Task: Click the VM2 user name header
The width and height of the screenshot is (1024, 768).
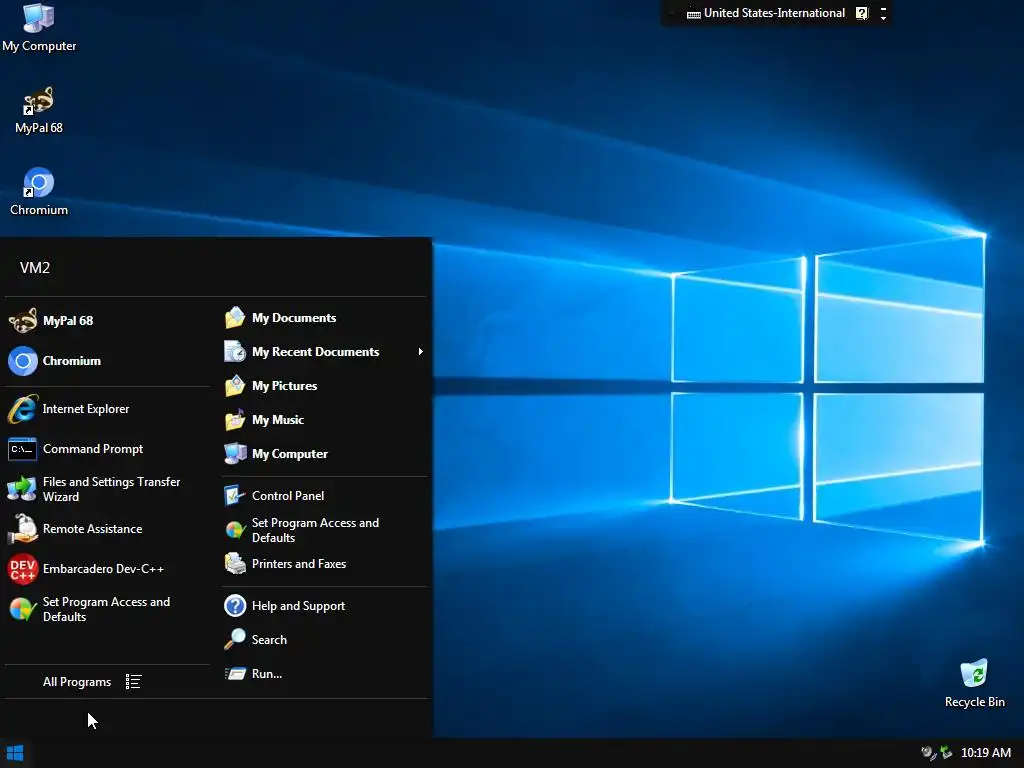Action: (35, 268)
